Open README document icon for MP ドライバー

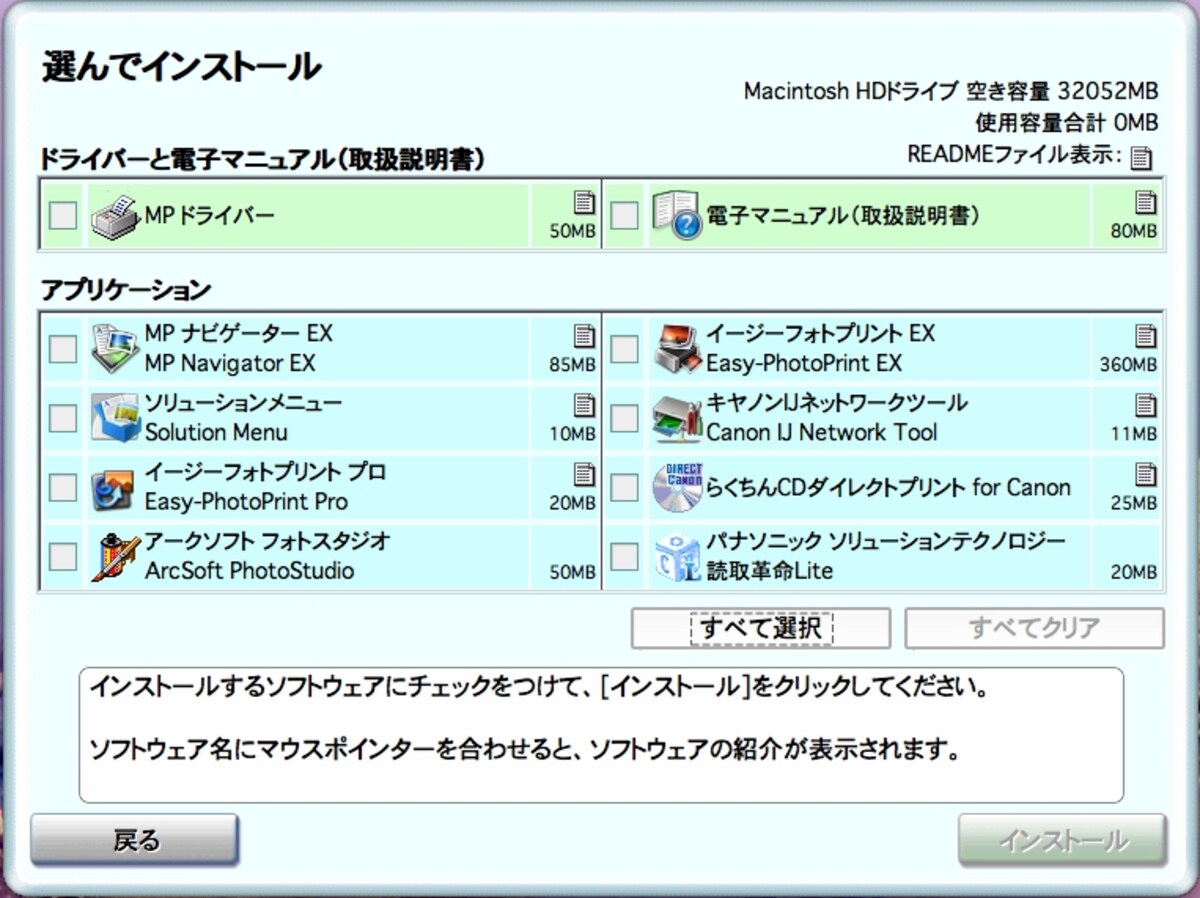point(584,203)
